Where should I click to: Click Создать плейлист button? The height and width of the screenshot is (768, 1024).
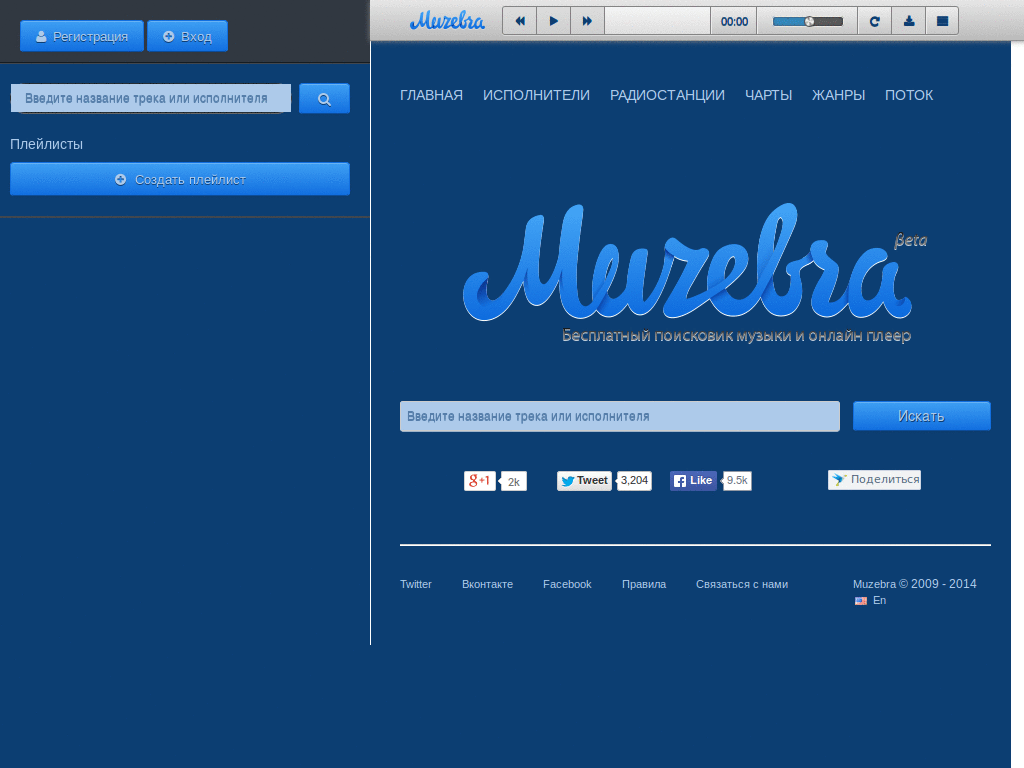coord(180,179)
